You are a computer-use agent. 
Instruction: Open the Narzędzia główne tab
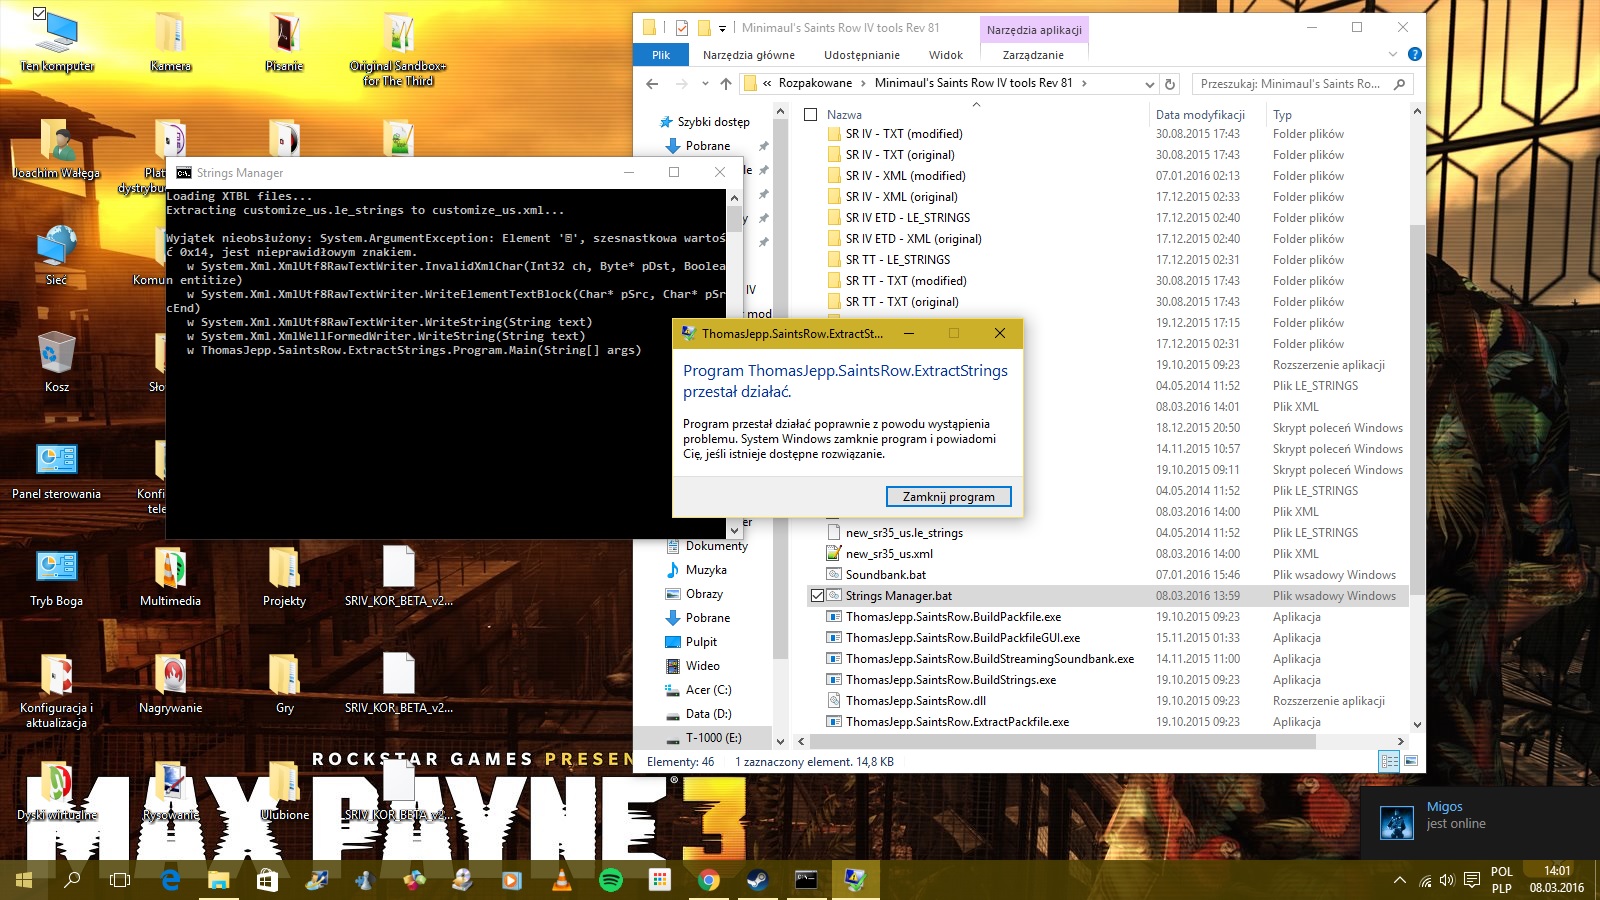[749, 55]
